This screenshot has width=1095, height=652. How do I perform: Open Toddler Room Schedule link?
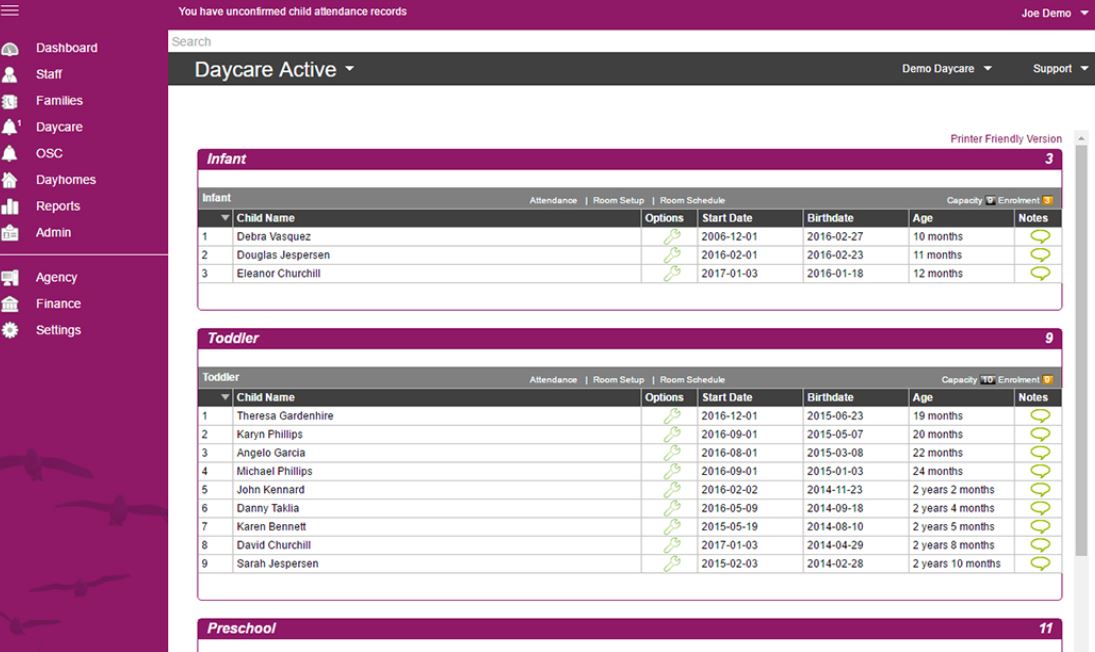[692, 380]
